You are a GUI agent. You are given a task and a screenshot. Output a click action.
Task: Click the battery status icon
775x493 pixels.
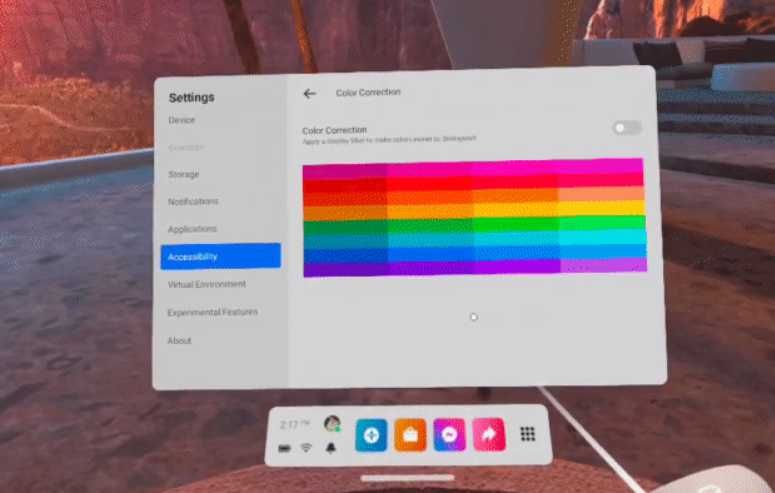(x=283, y=447)
